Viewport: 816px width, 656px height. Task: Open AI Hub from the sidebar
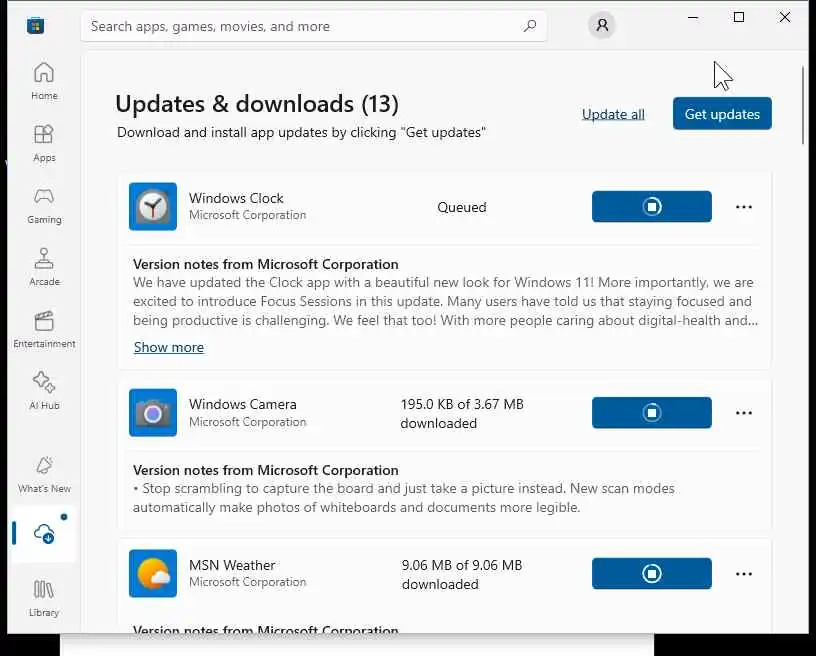click(44, 391)
